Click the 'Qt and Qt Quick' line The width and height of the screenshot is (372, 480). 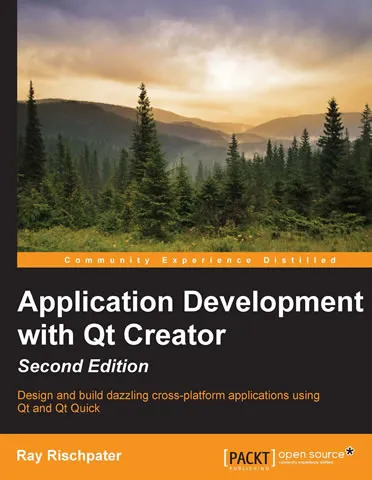(59, 408)
